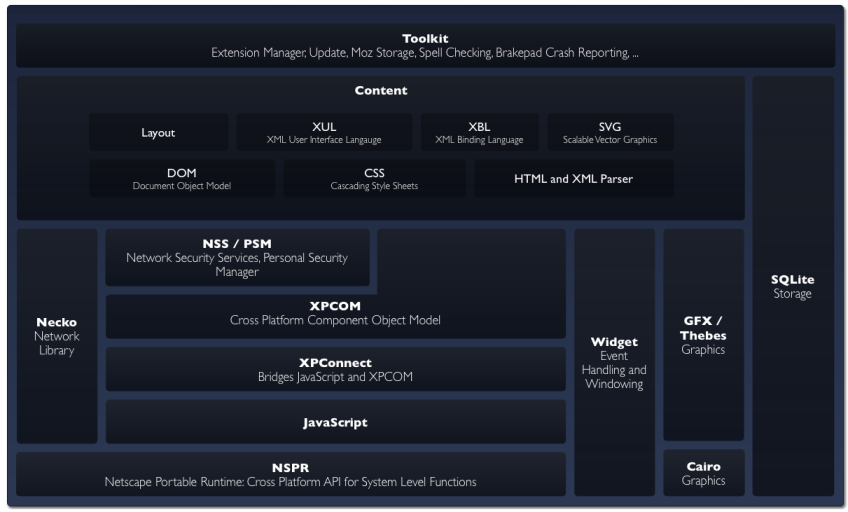Click the DOM Document Object Model box
The image size is (848, 512).
182,178
